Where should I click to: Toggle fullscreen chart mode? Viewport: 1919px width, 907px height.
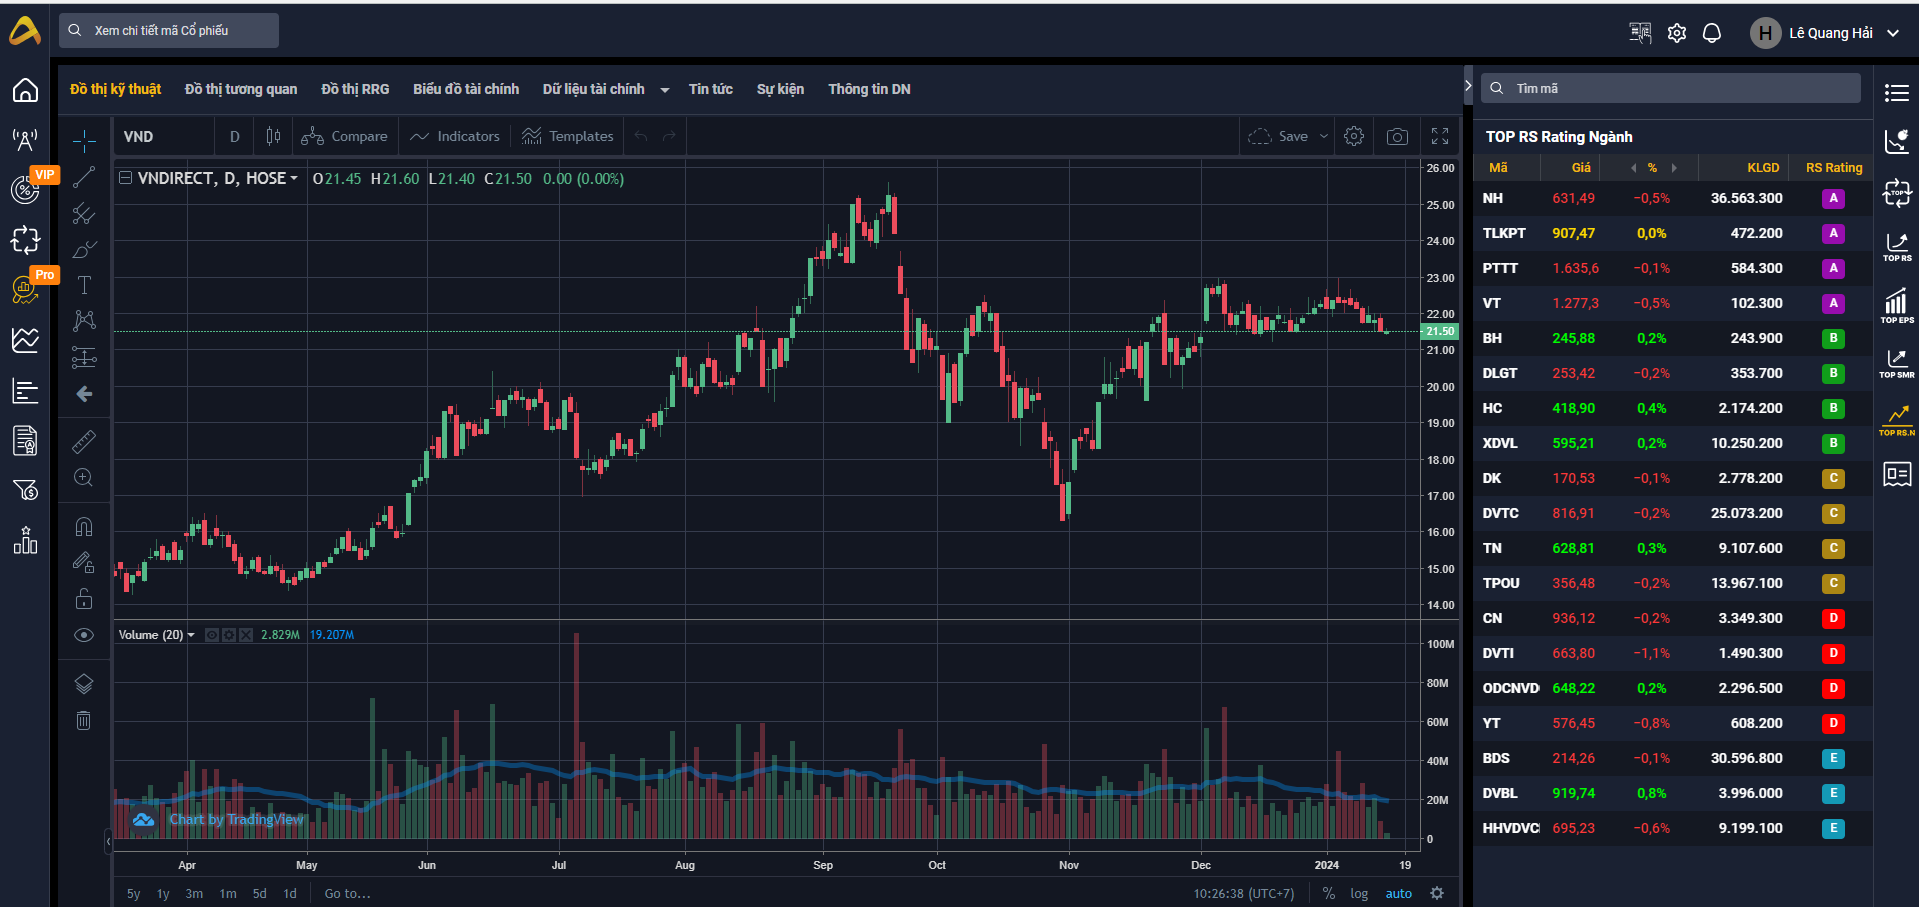1440,136
